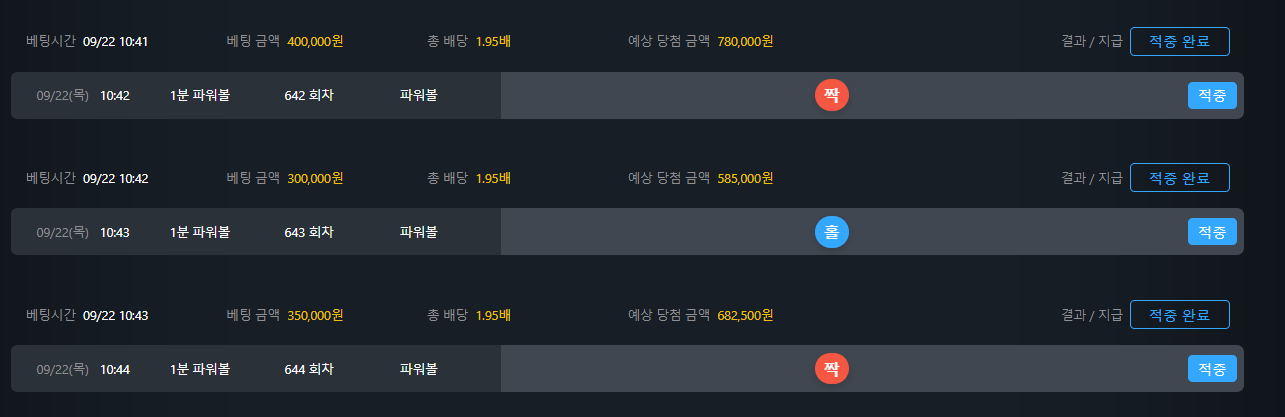Image resolution: width=1285 pixels, height=417 pixels.
Task: Select the 643 회차 round text
Action: [x=308, y=232]
